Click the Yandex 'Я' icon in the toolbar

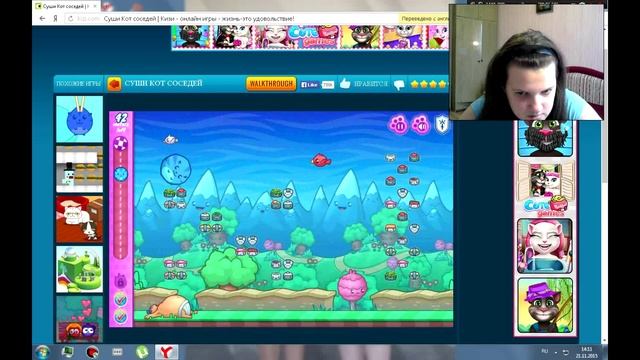click(55, 19)
